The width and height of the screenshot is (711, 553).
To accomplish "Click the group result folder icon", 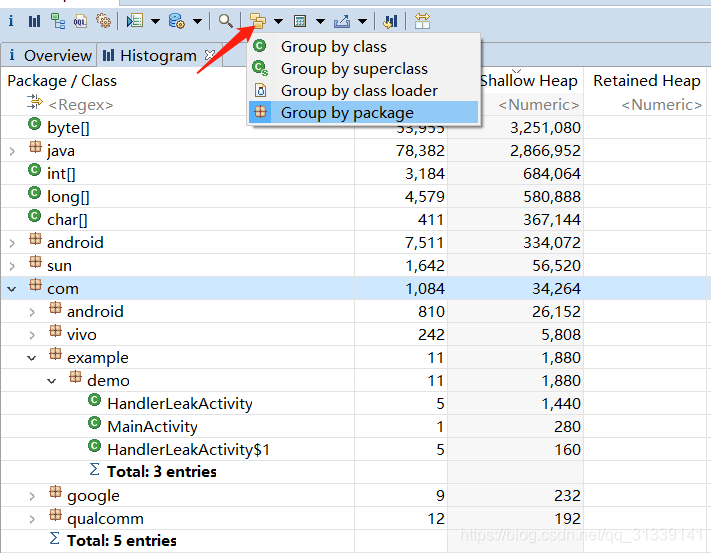I will point(258,21).
